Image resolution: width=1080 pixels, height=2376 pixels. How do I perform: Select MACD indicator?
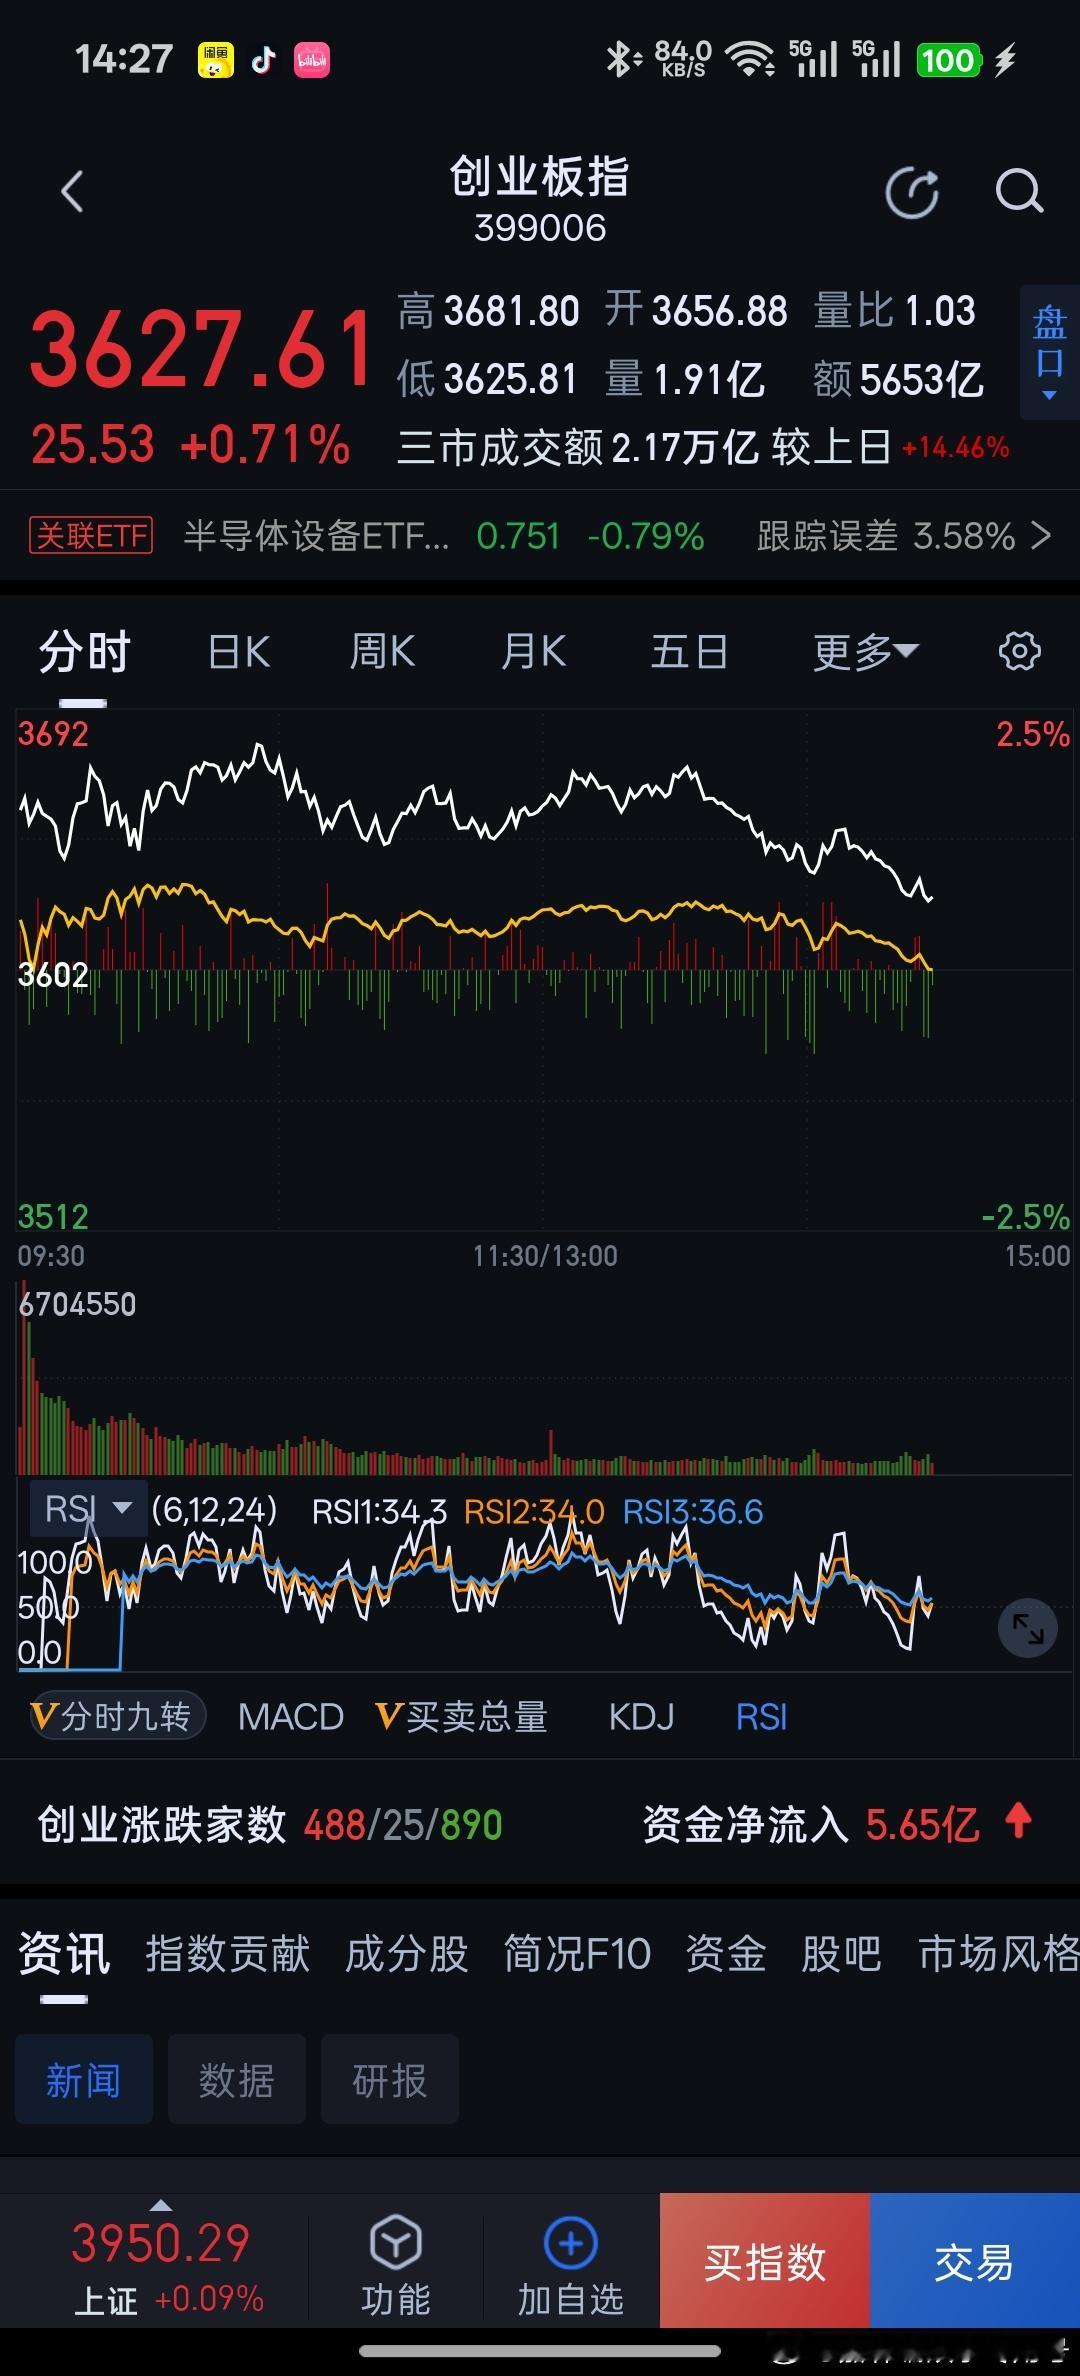point(291,1717)
